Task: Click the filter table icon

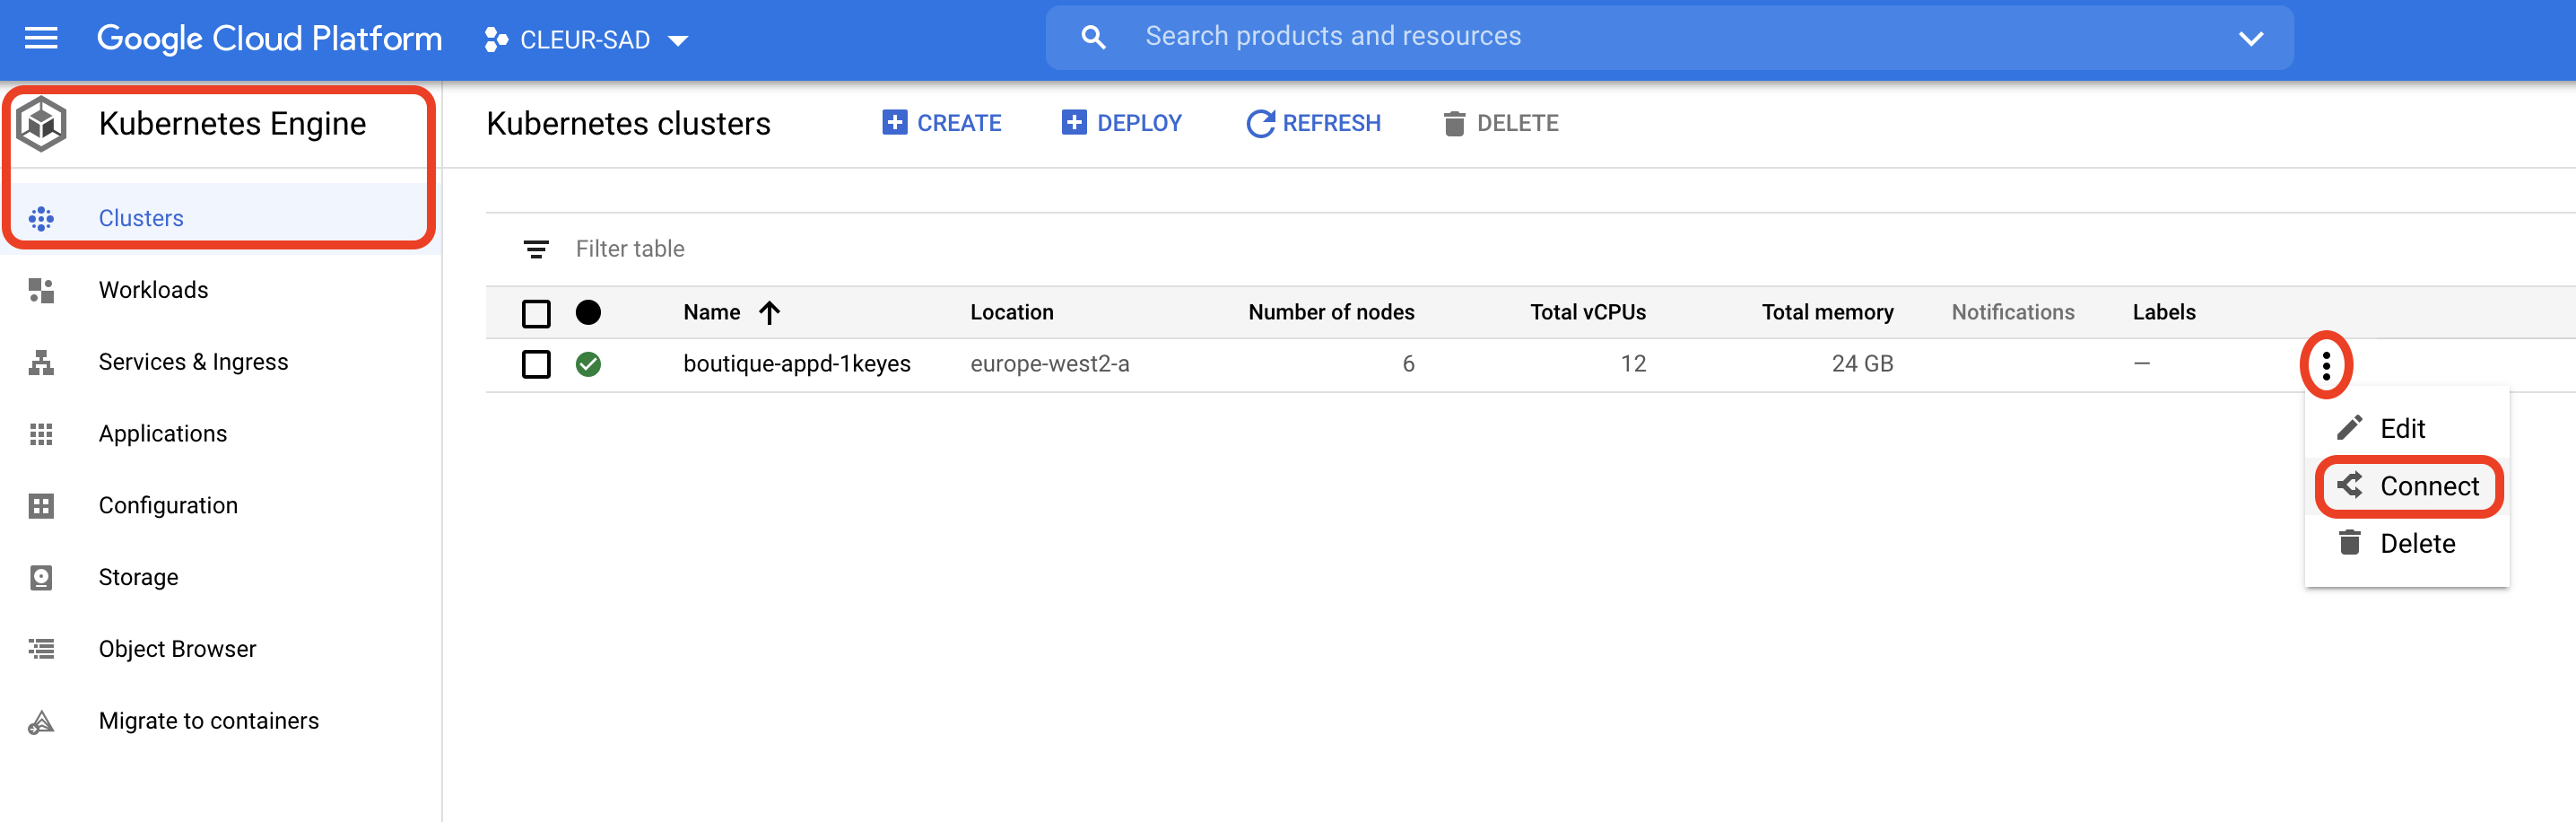Action: tap(536, 249)
